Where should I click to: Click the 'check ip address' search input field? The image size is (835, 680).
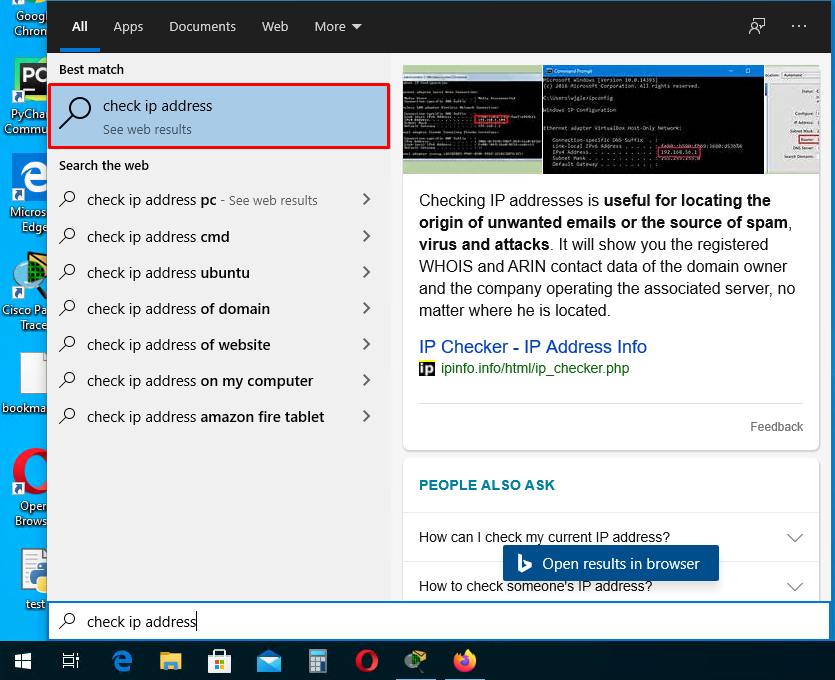point(439,621)
